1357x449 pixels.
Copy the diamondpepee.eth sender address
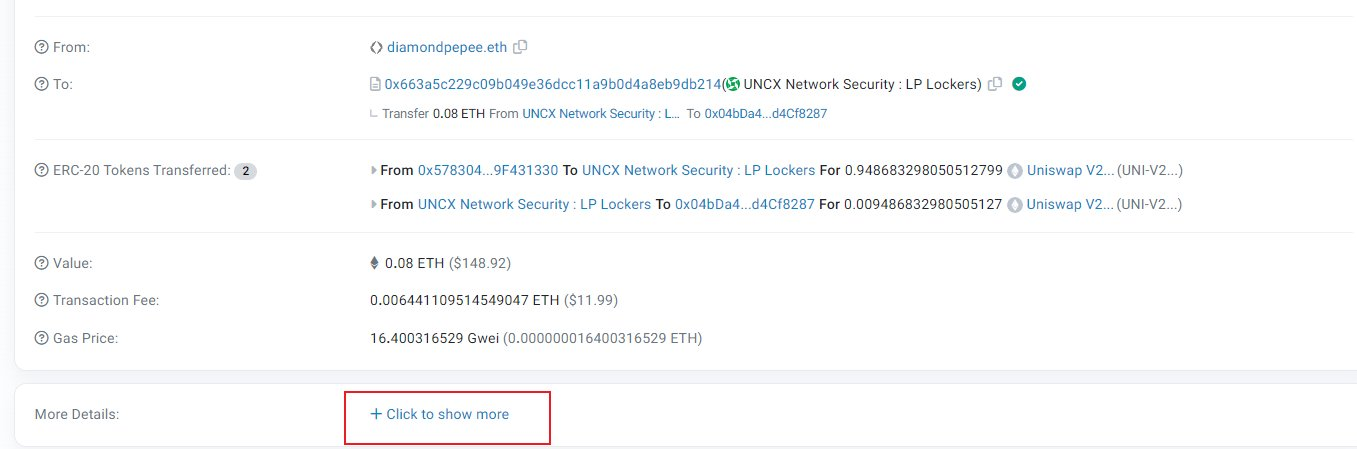click(520, 47)
